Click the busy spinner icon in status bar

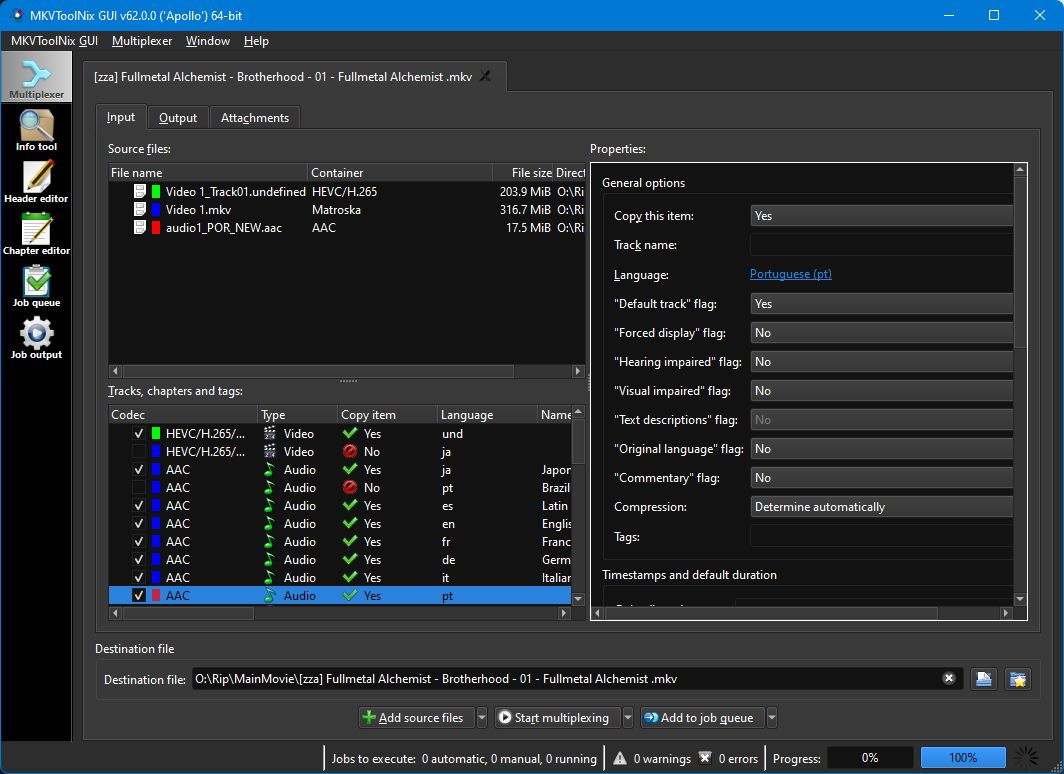[1027, 758]
